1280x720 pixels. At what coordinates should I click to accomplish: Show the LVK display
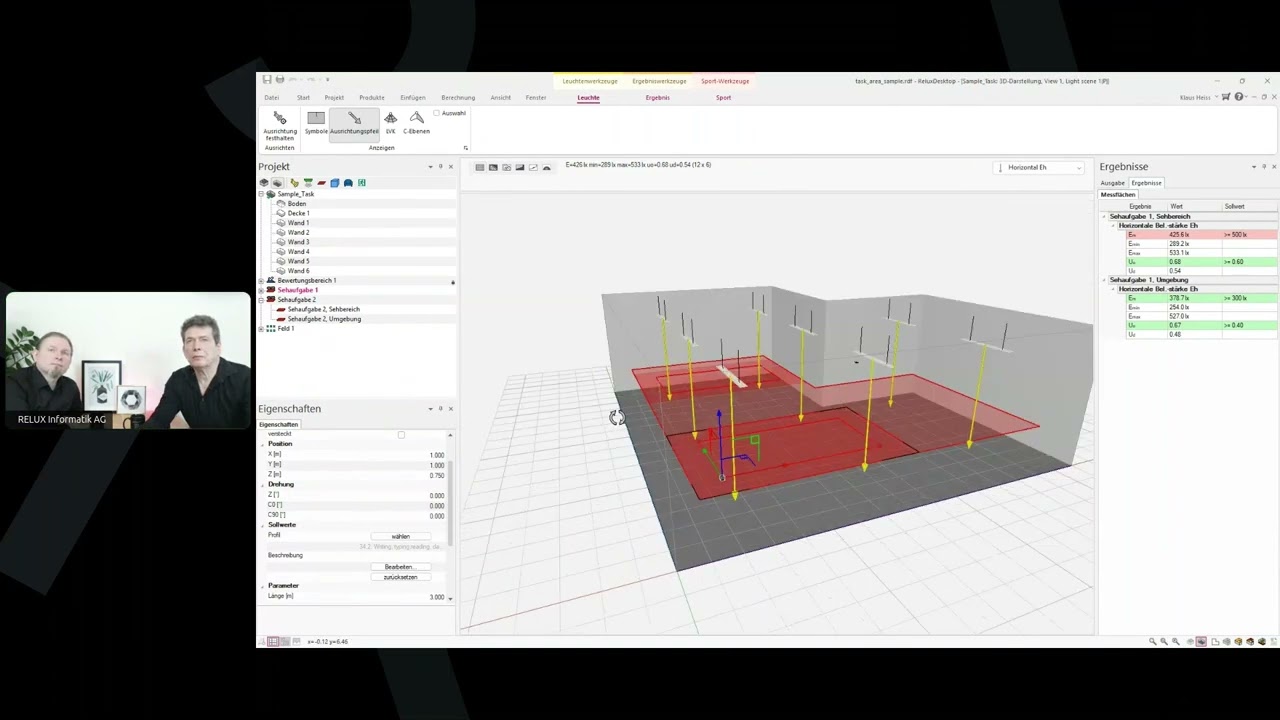click(390, 123)
